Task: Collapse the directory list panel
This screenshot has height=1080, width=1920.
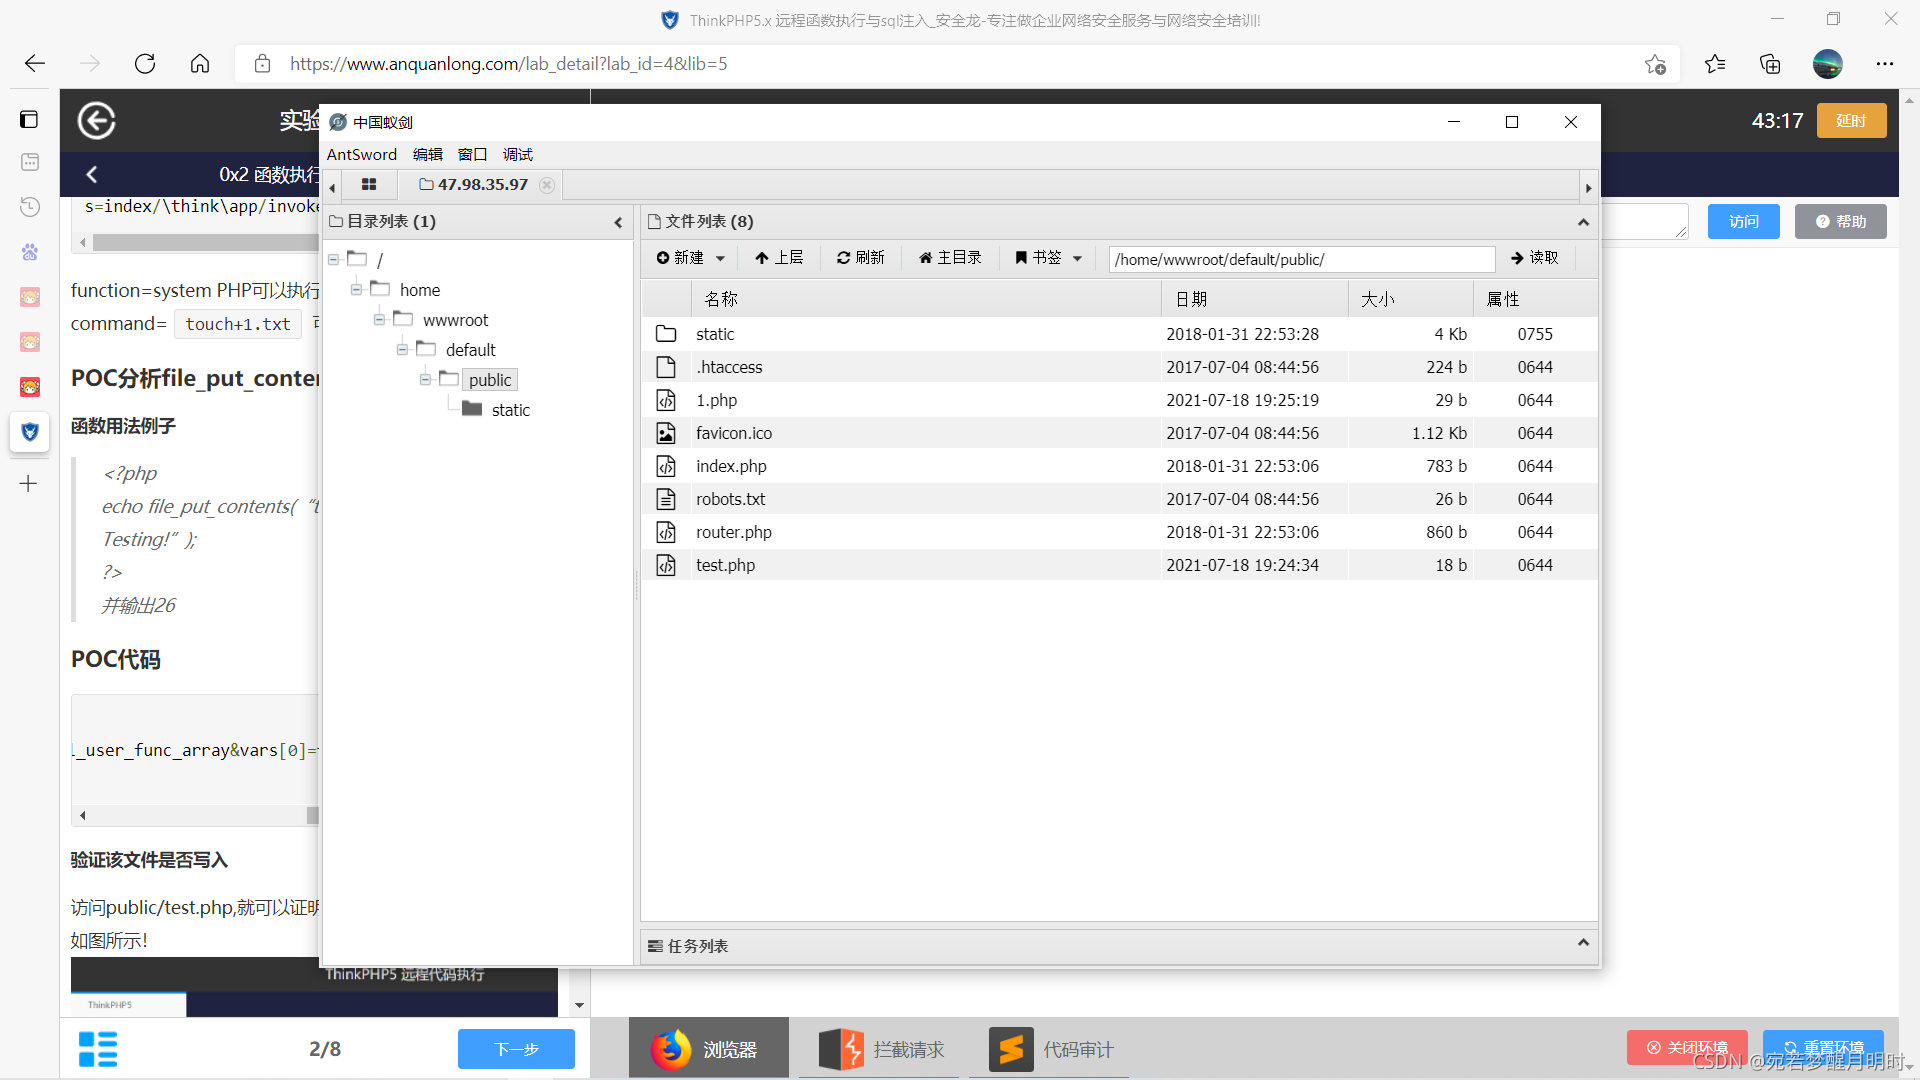Action: pos(618,222)
